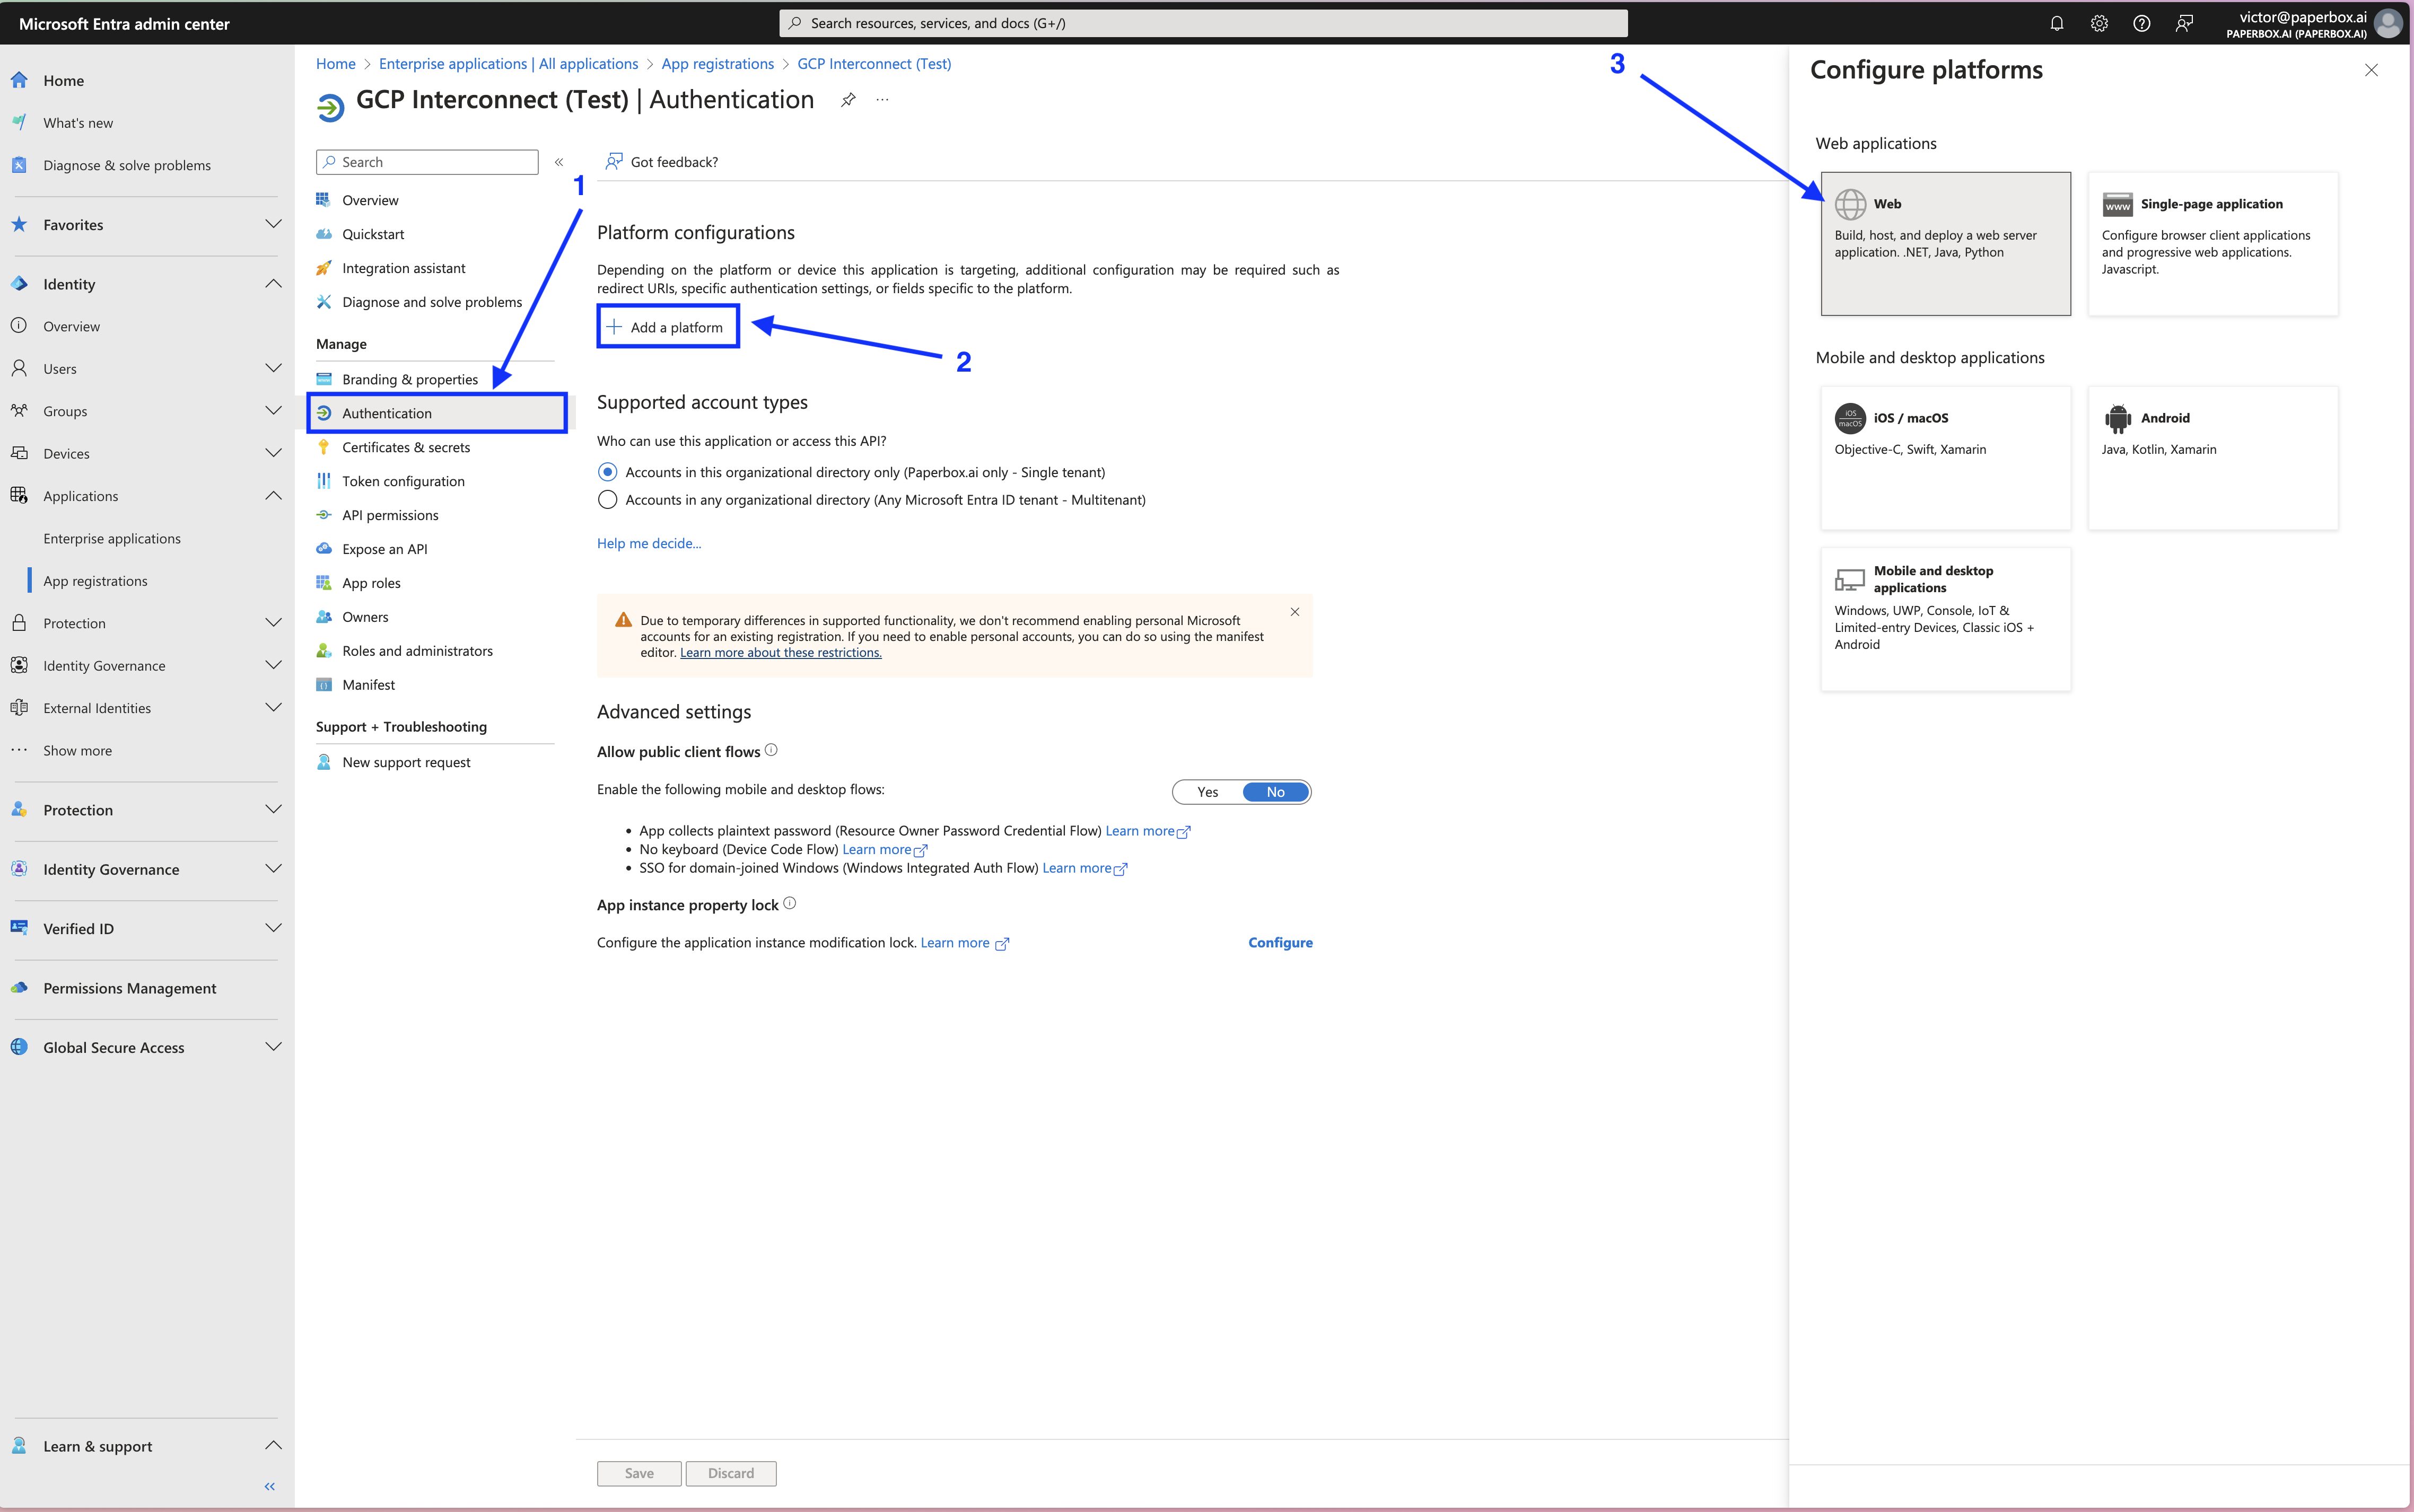Click the Add a platform button
This screenshot has height=1512, width=2414.
667,326
